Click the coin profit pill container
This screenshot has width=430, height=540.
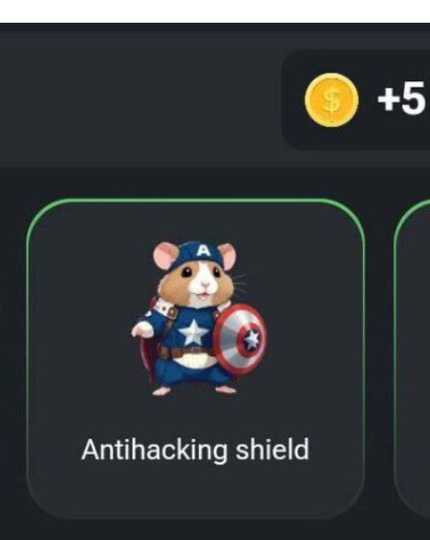356,100
